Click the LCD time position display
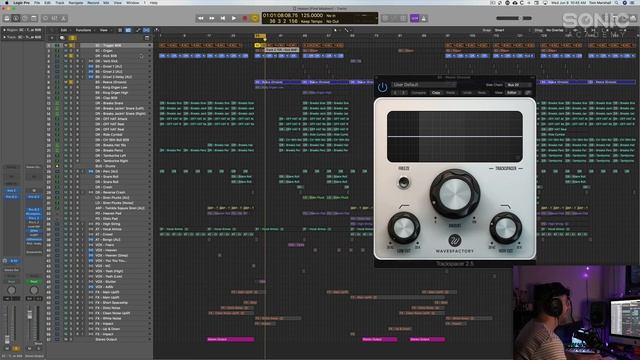 (280, 16)
